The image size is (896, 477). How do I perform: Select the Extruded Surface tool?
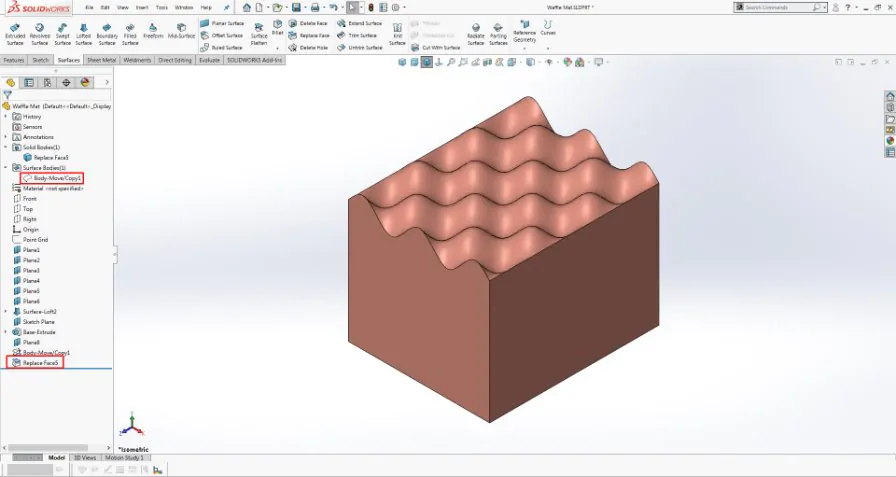(x=15, y=34)
